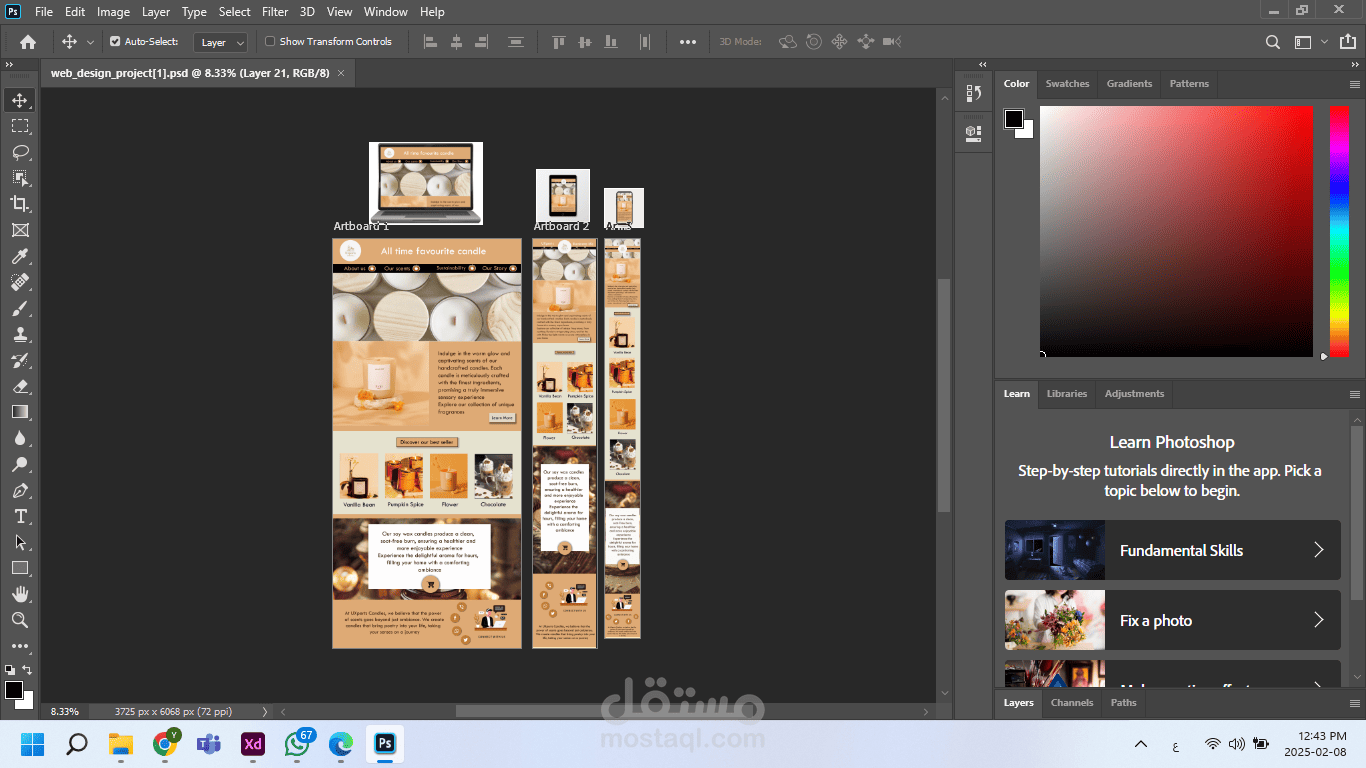This screenshot has width=1366, height=768.
Task: Open the share button in the options bar
Action: (x=1349, y=42)
